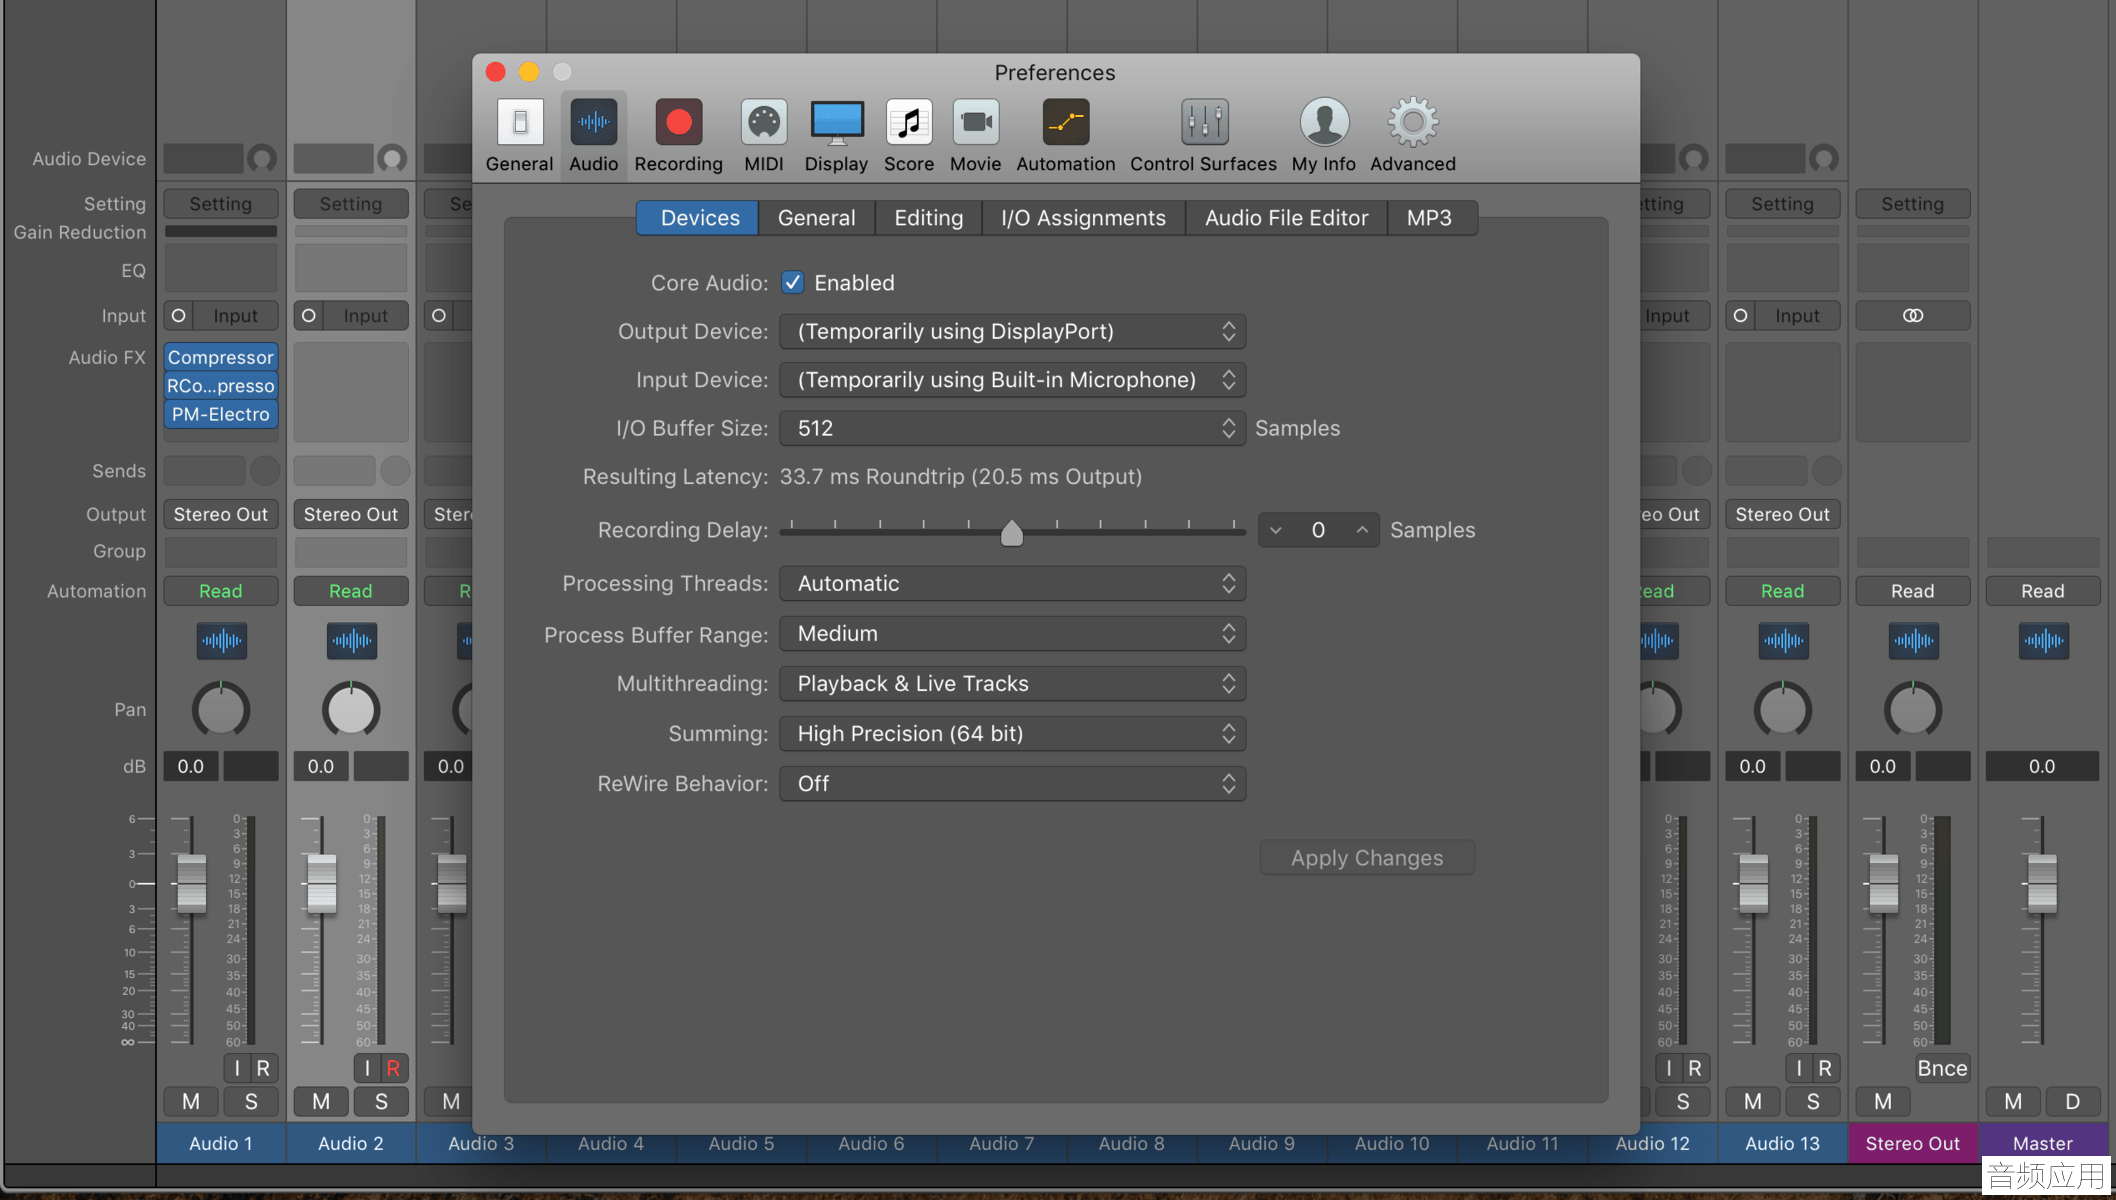This screenshot has height=1200, width=2116.
Task: Toggle Dim button on Master channel
Action: click(x=2073, y=1101)
